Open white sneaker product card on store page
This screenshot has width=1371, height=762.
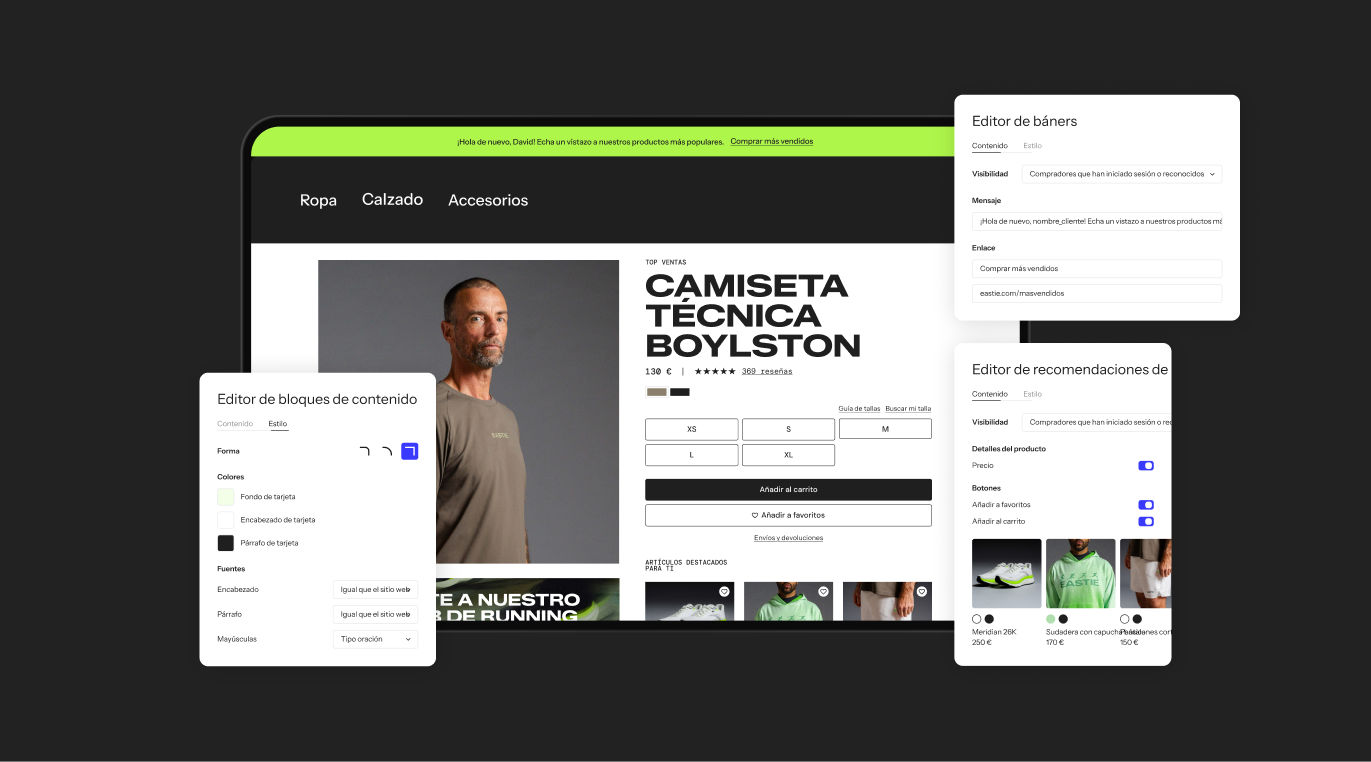click(x=689, y=601)
